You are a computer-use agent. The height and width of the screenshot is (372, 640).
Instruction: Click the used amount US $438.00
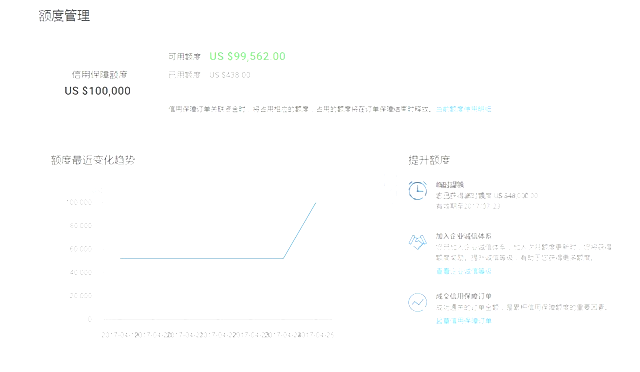click(x=230, y=75)
